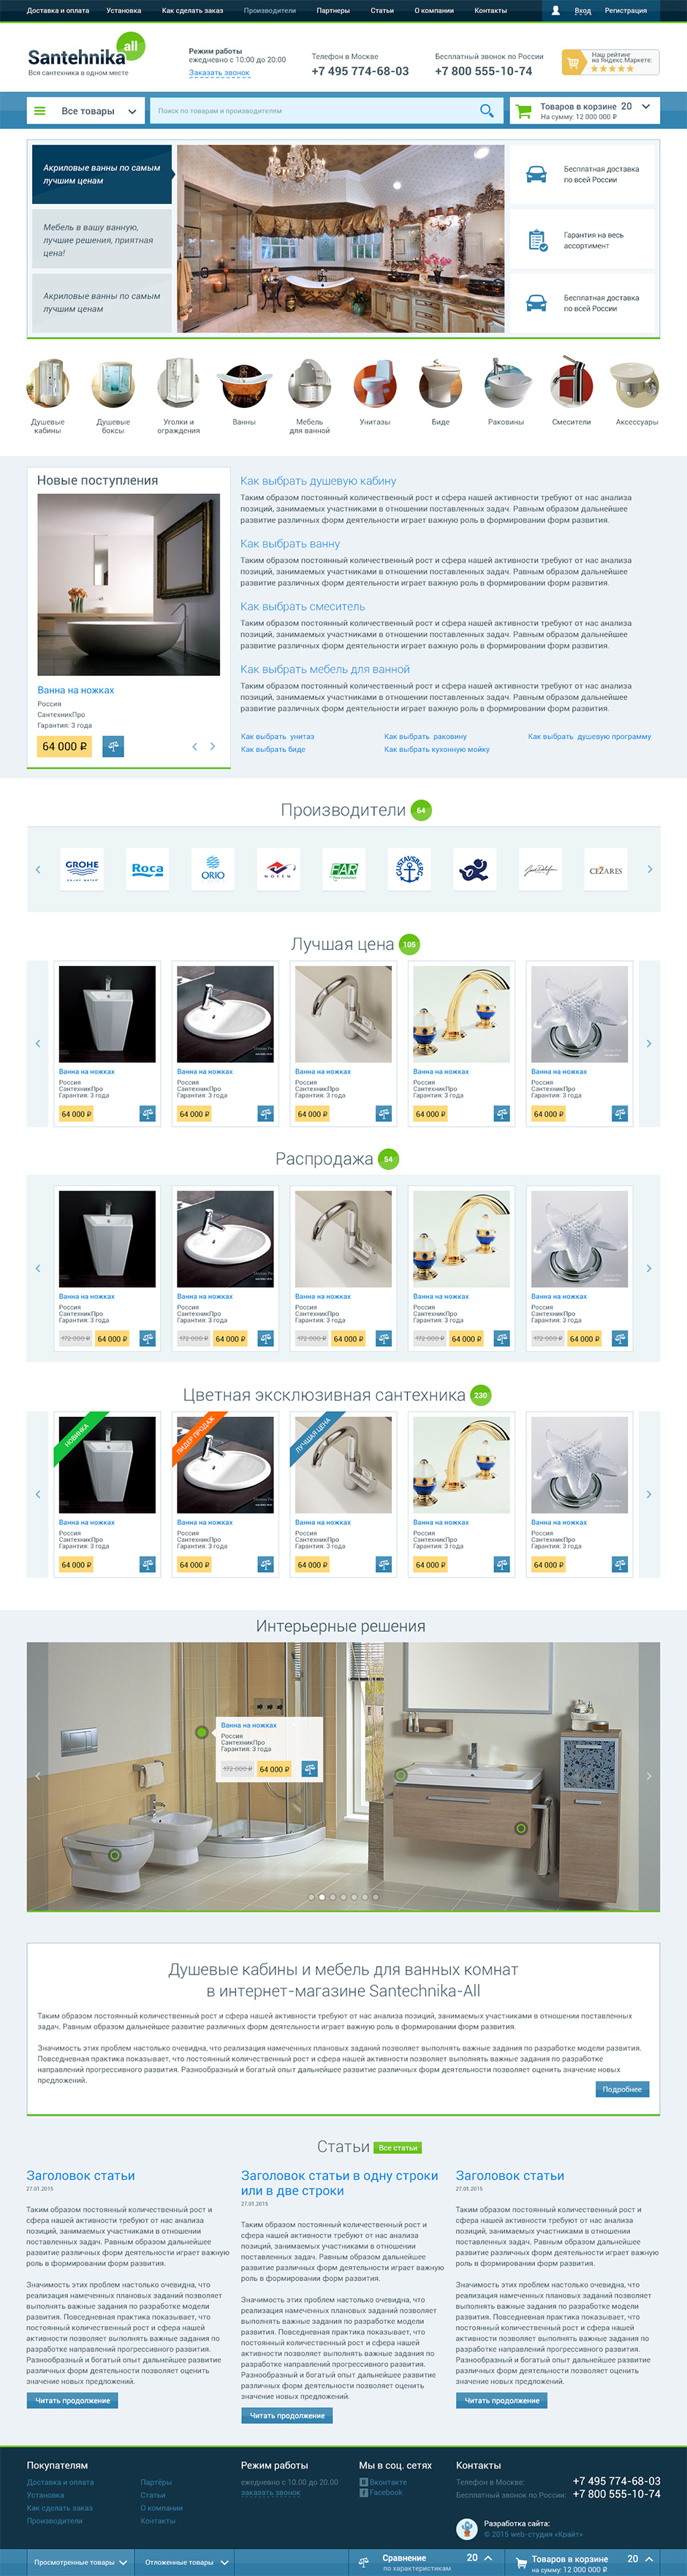687x2576 pixels.
Task: Click the user profile icon near Вход
Action: pyautogui.click(x=556, y=10)
